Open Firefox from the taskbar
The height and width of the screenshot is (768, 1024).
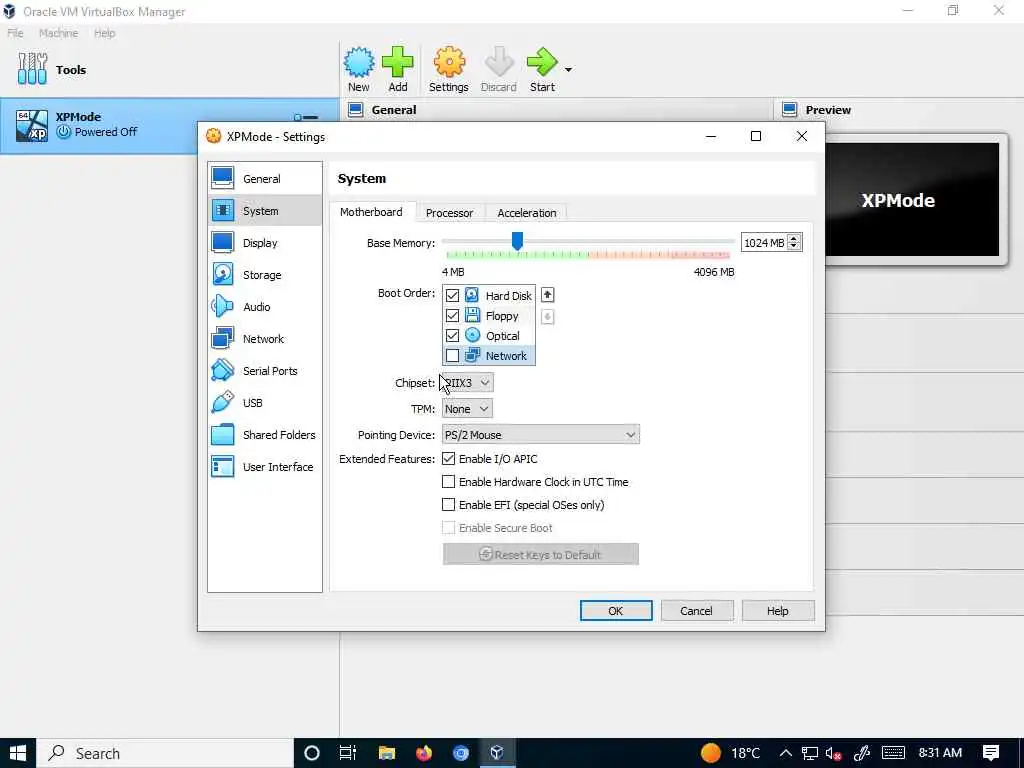pyautogui.click(x=424, y=753)
